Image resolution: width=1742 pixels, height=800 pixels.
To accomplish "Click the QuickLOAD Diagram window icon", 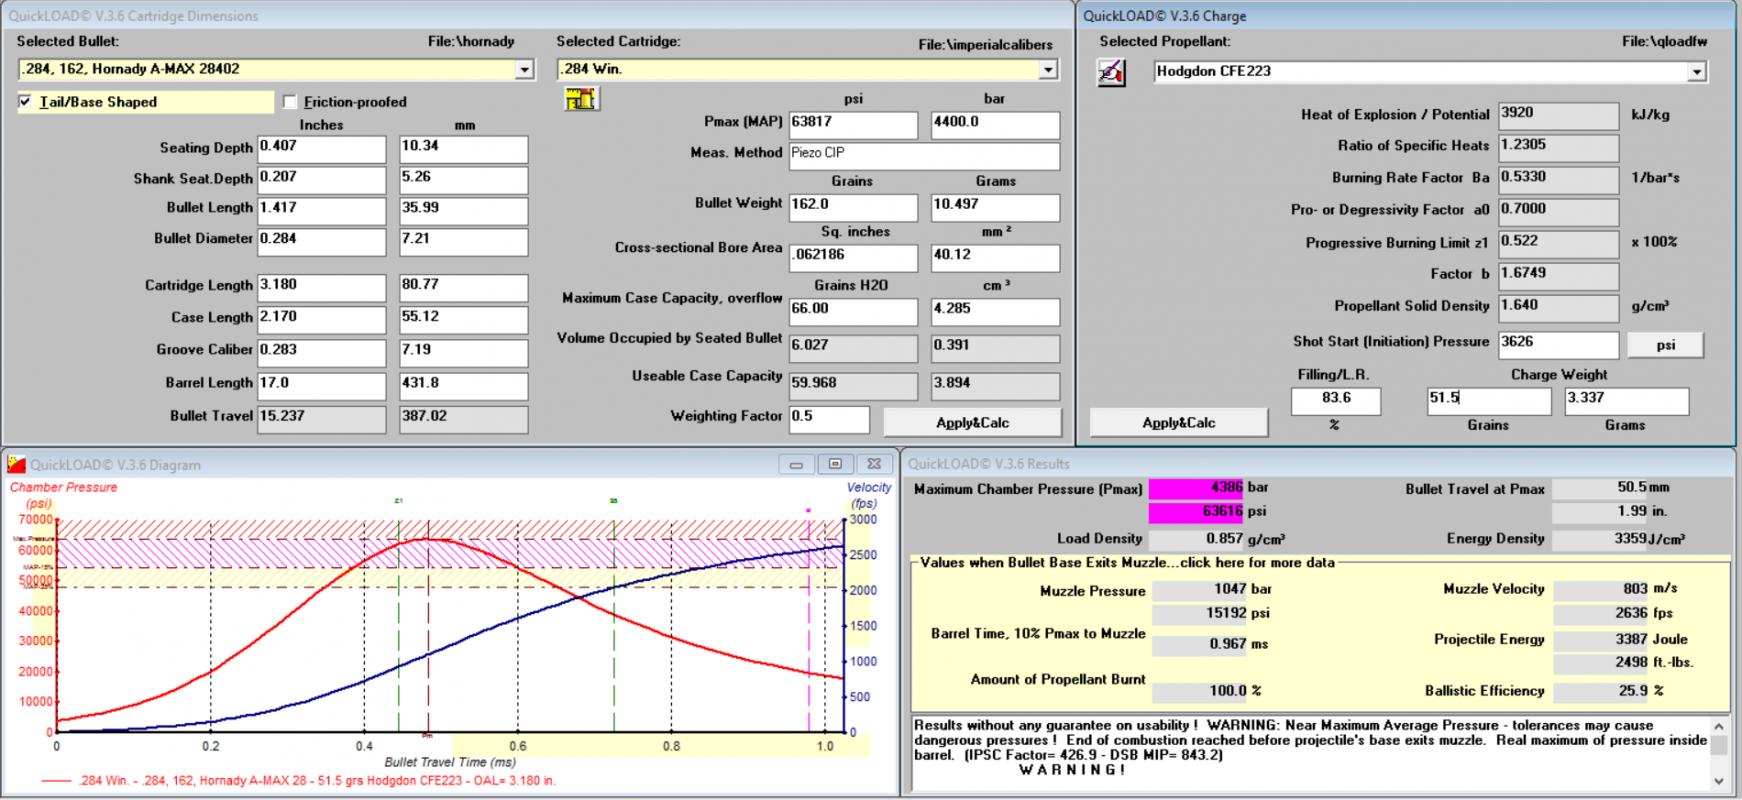I will tap(16, 464).
